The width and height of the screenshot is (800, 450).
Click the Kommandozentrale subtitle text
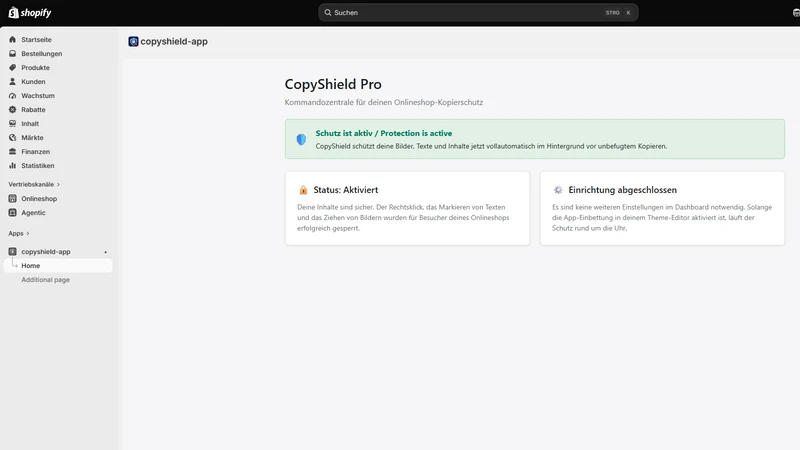[384, 102]
